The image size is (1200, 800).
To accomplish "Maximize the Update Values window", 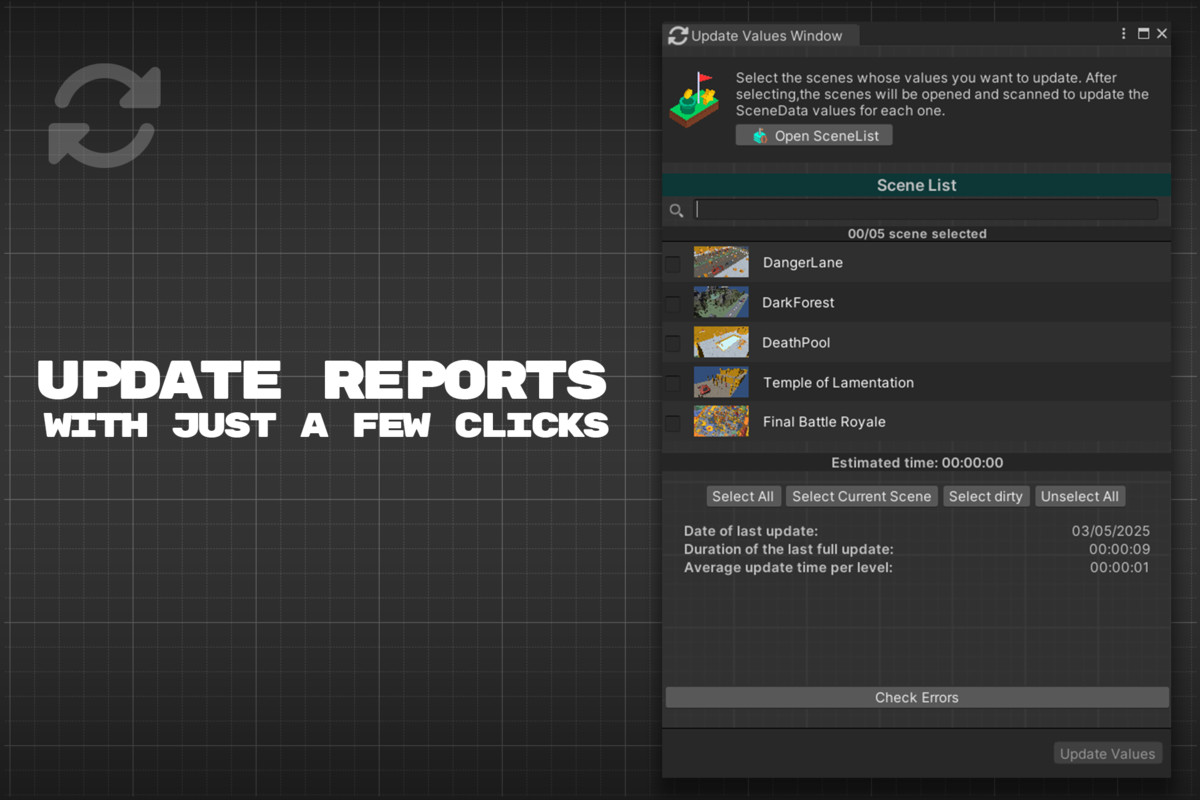I will pos(1144,34).
